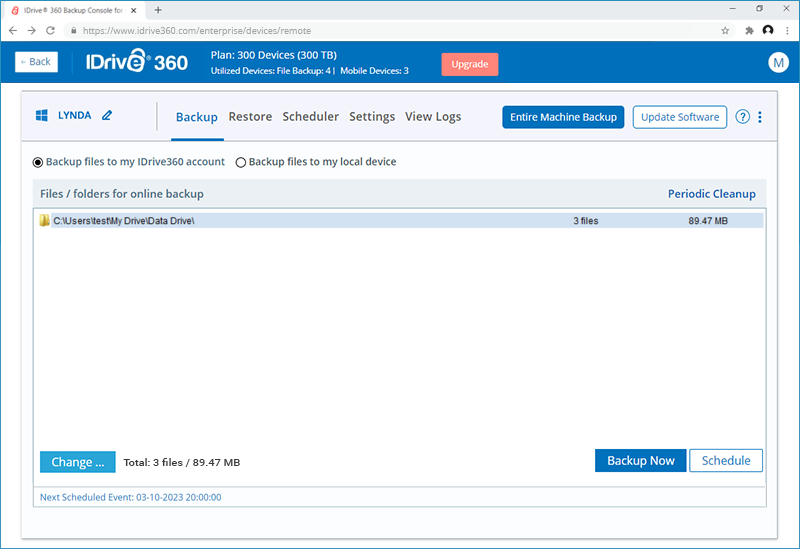800x549 pixels.
Task: Click the Plan: 300 Devices (300 TB) text
Action: coord(273,55)
